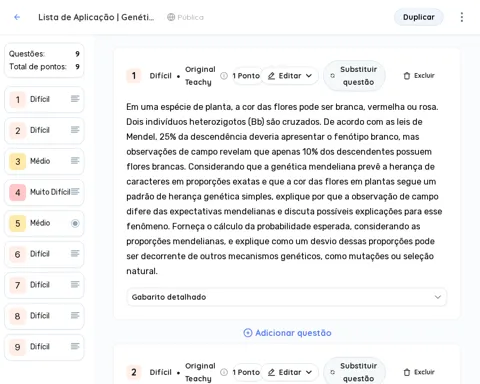Click Excluir to delete question 2

[419, 372]
